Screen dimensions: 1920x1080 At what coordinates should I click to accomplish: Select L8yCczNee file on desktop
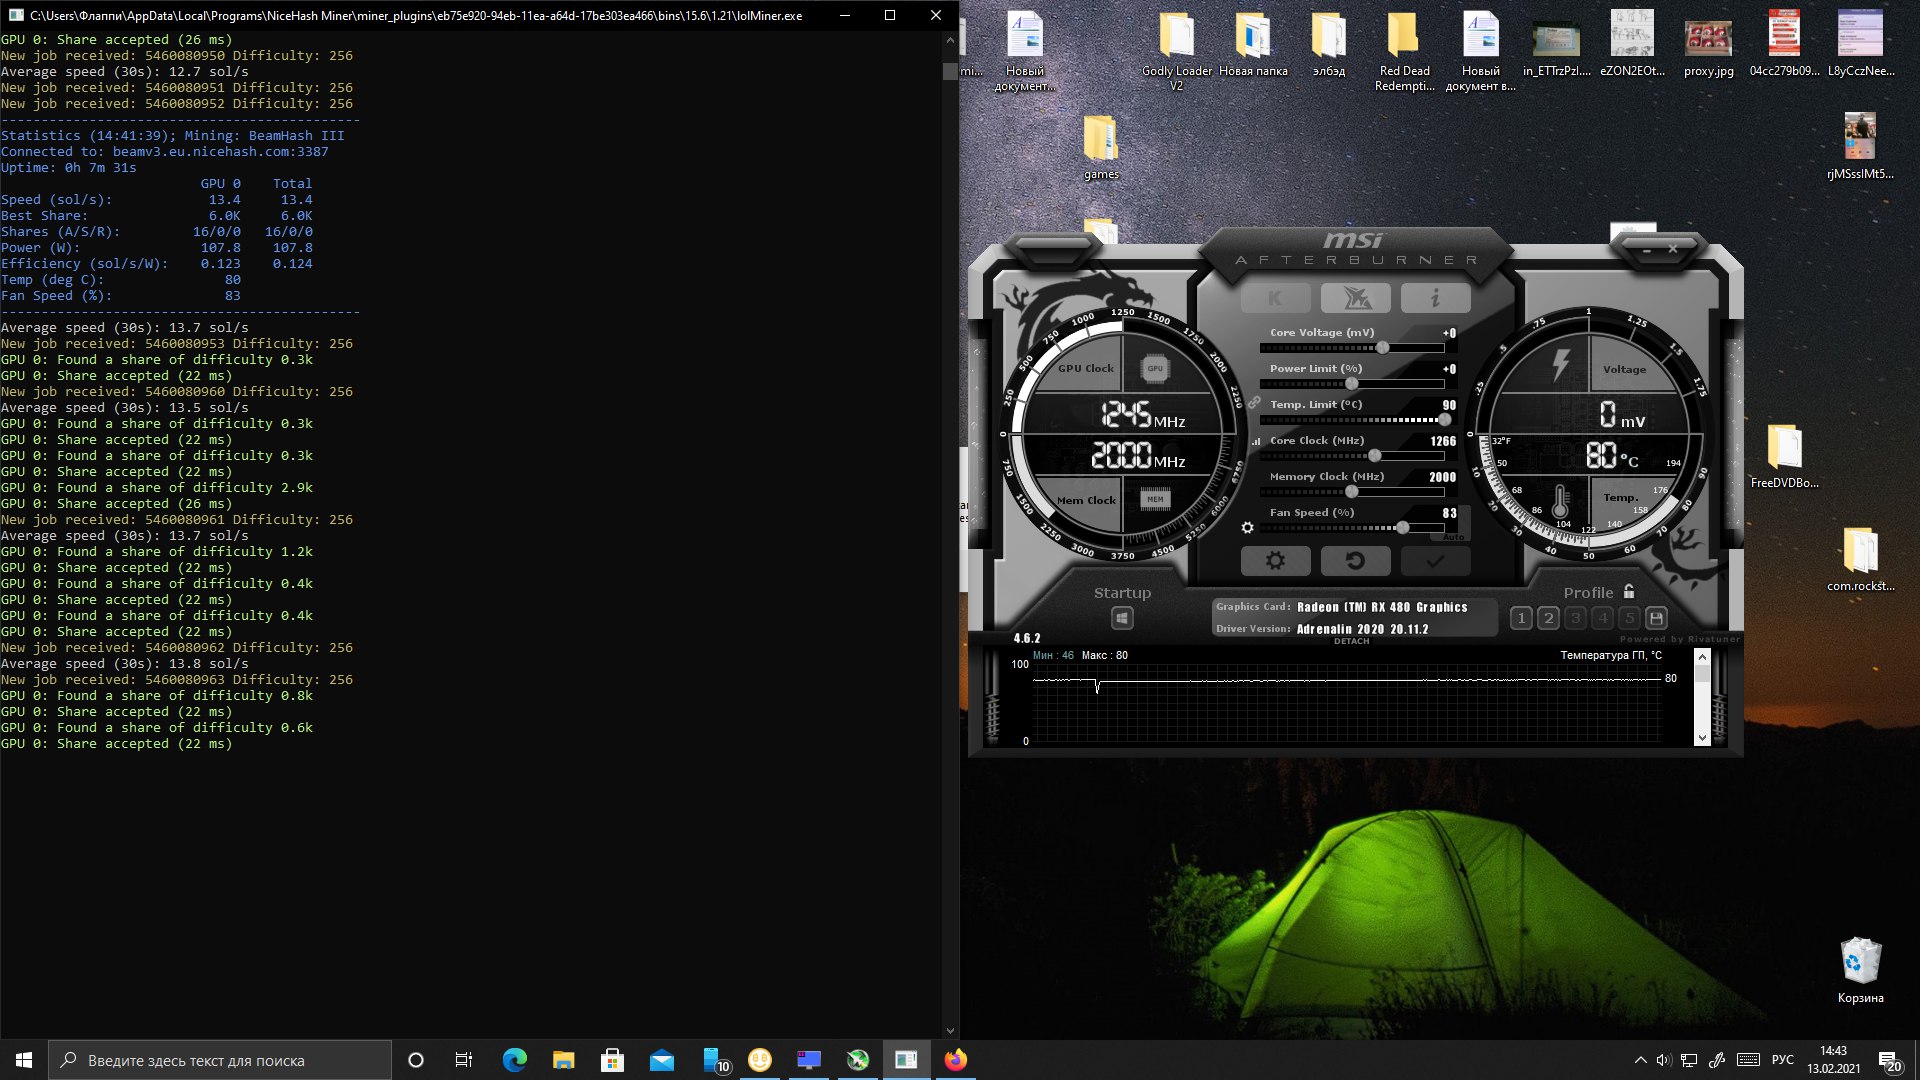tap(1860, 45)
